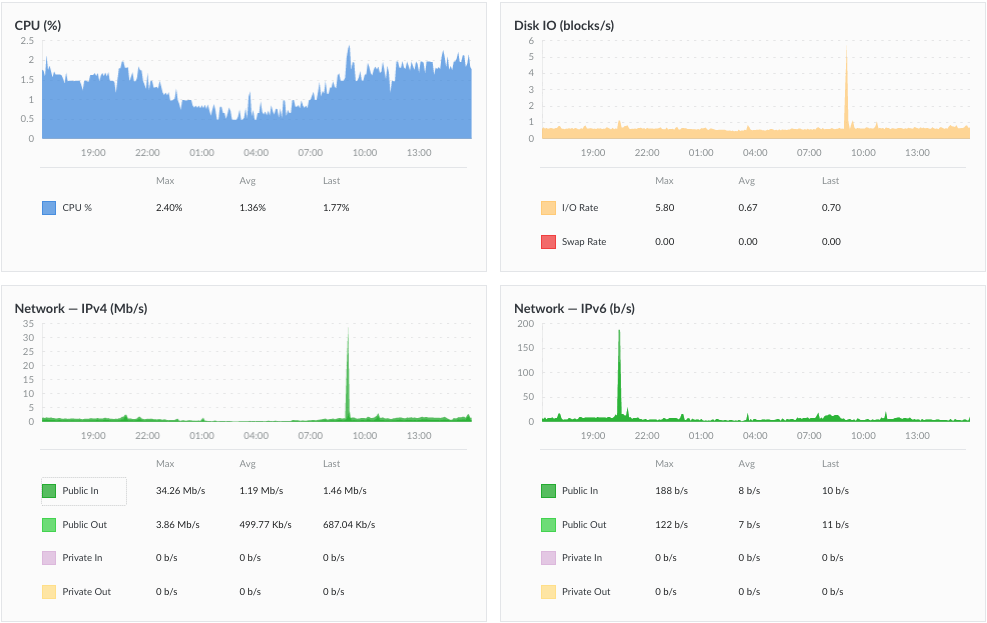Click the CPU chart peak near 10:00
987x623 pixels.
click(x=348, y=48)
